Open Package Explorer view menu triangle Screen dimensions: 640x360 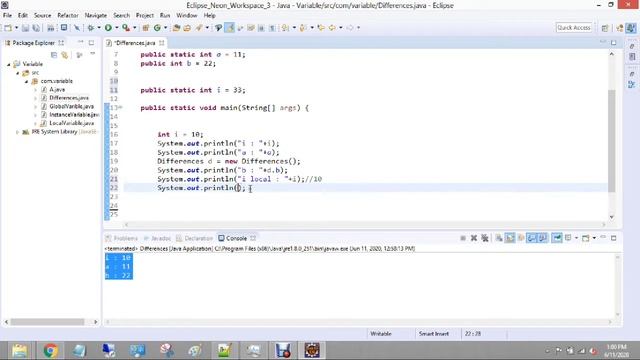coord(93,54)
